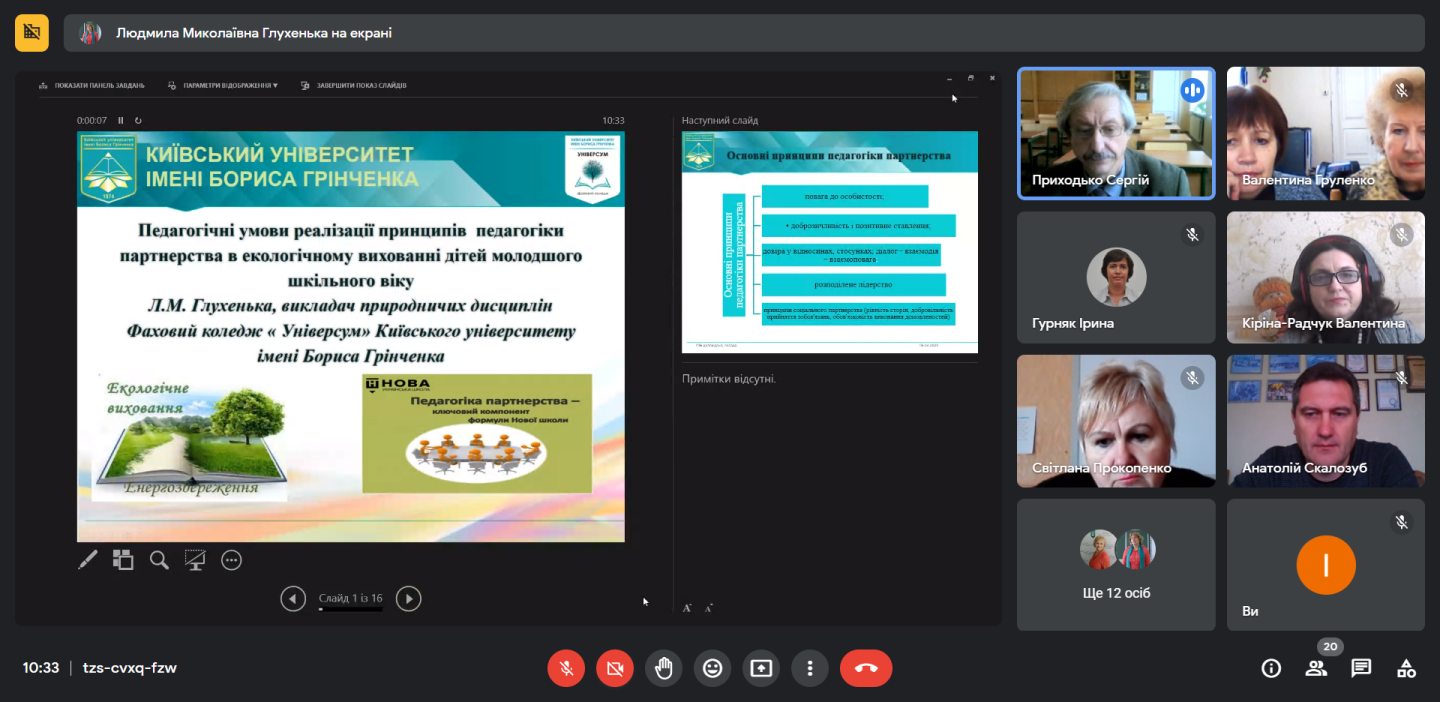This screenshot has width=1440, height=702.
Task: Increase the notes text size
Action: pyautogui.click(x=687, y=608)
